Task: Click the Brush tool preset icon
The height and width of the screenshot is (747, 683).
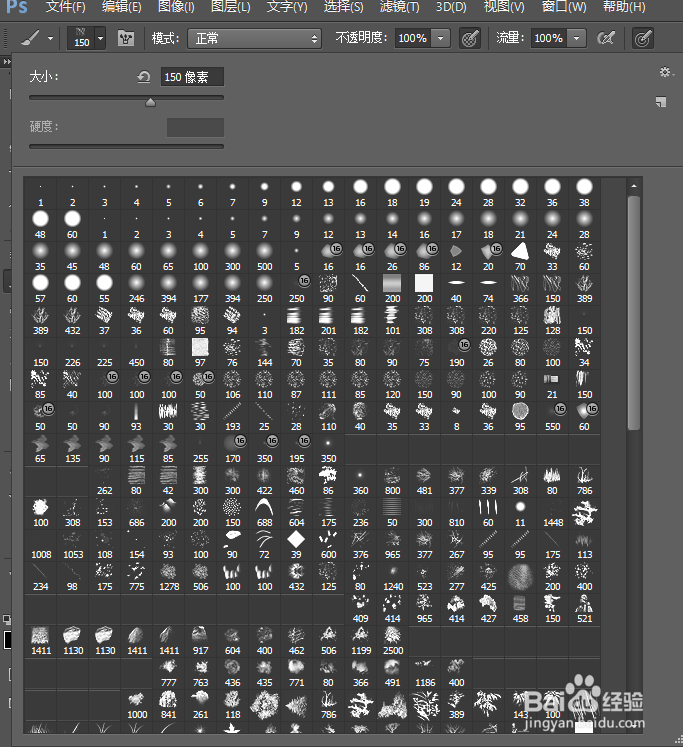Action: coord(30,38)
